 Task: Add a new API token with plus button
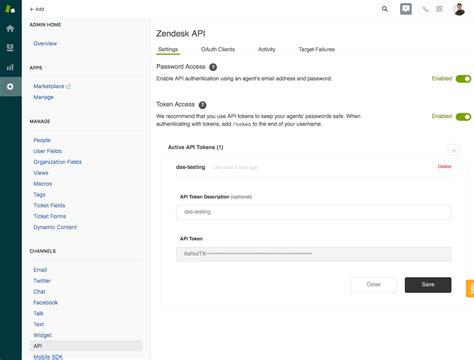[x=453, y=150]
